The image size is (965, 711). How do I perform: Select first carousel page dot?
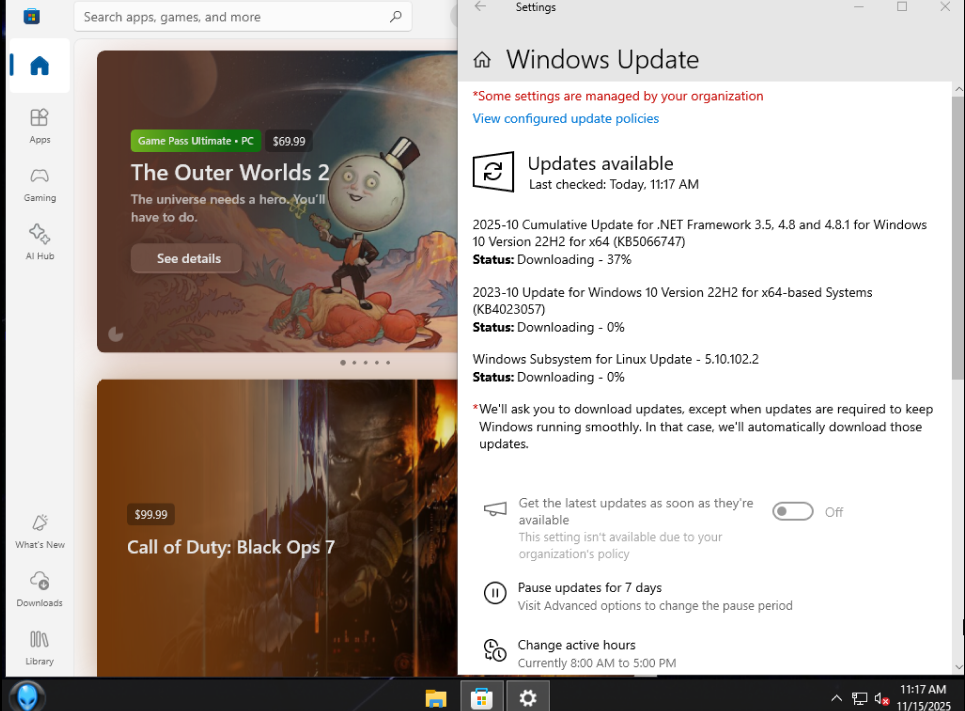343,363
